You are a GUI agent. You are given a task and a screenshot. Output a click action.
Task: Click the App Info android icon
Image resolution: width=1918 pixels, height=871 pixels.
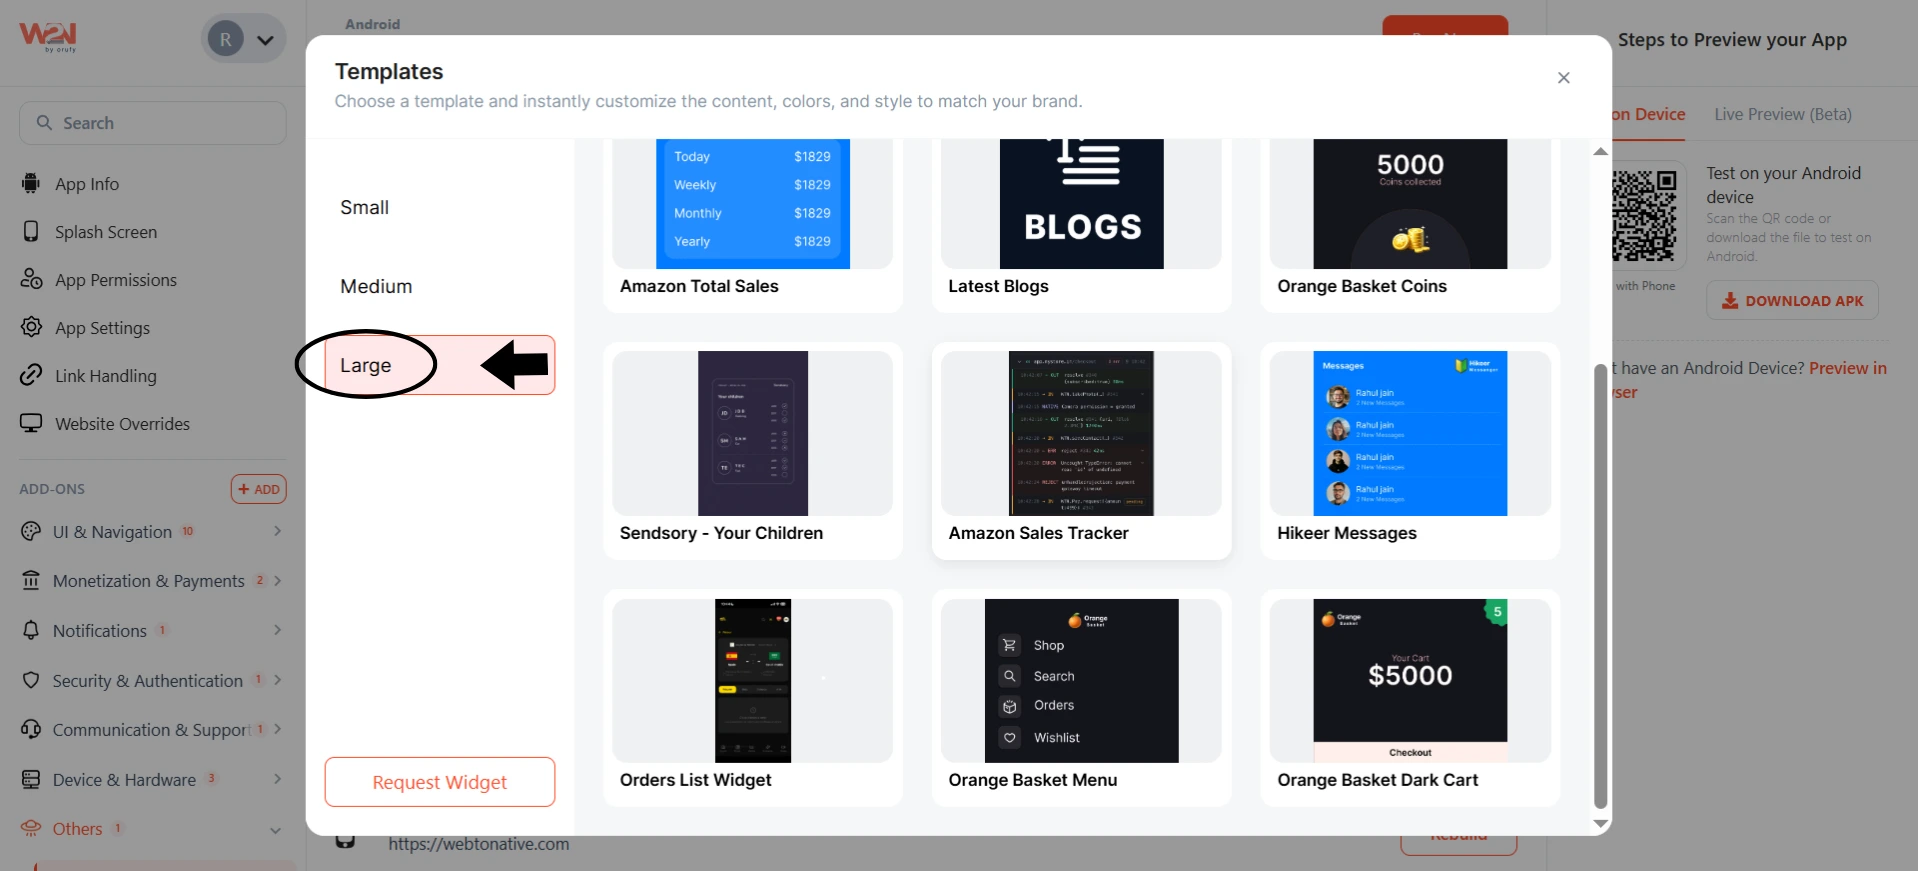click(31, 183)
